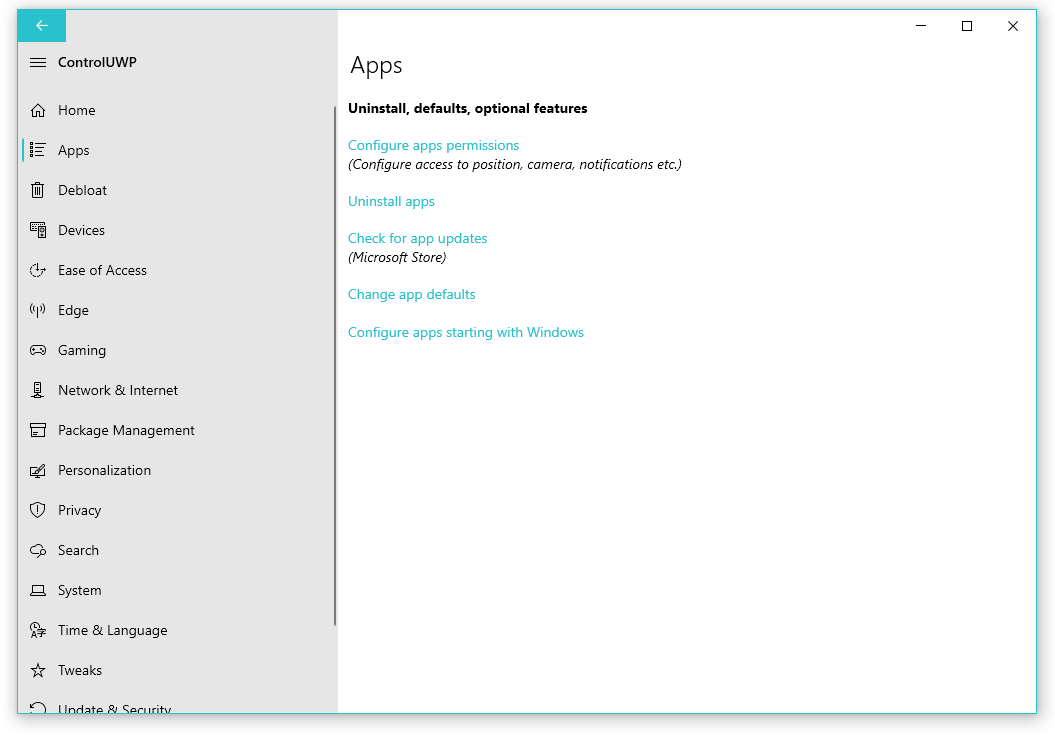
Task: Click the Uninstall apps link
Action: 391,202
